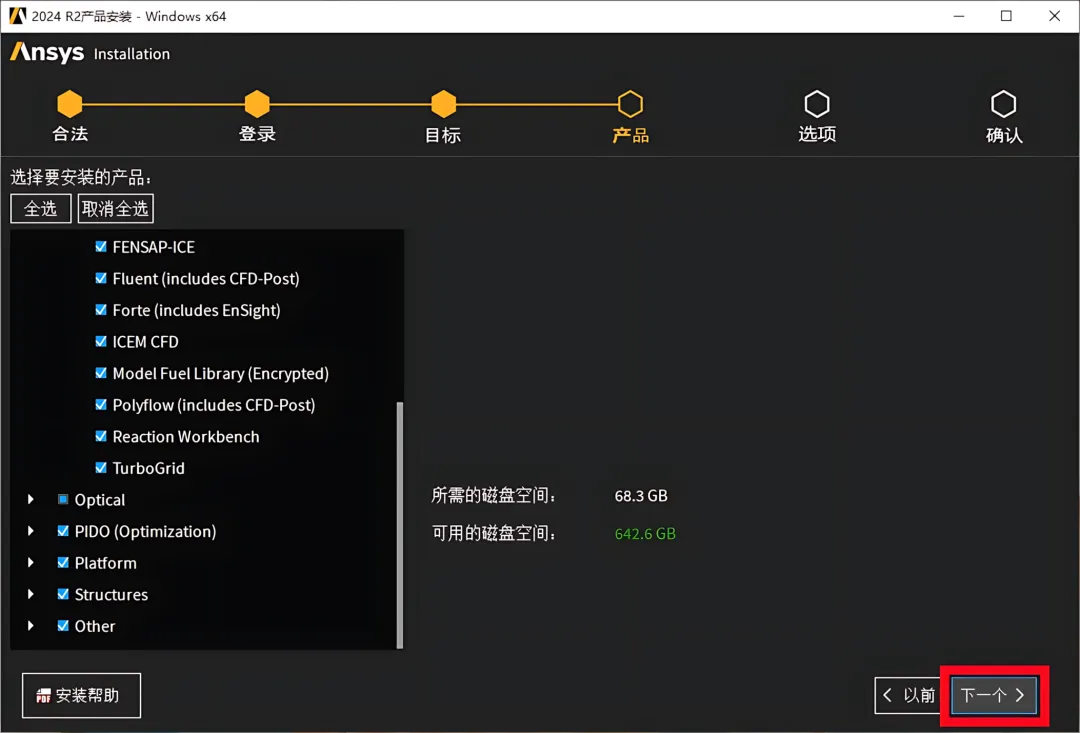The image size is (1080, 733).
Task: Click the PDF icon on 安装帮助 button
Action: tap(43, 696)
